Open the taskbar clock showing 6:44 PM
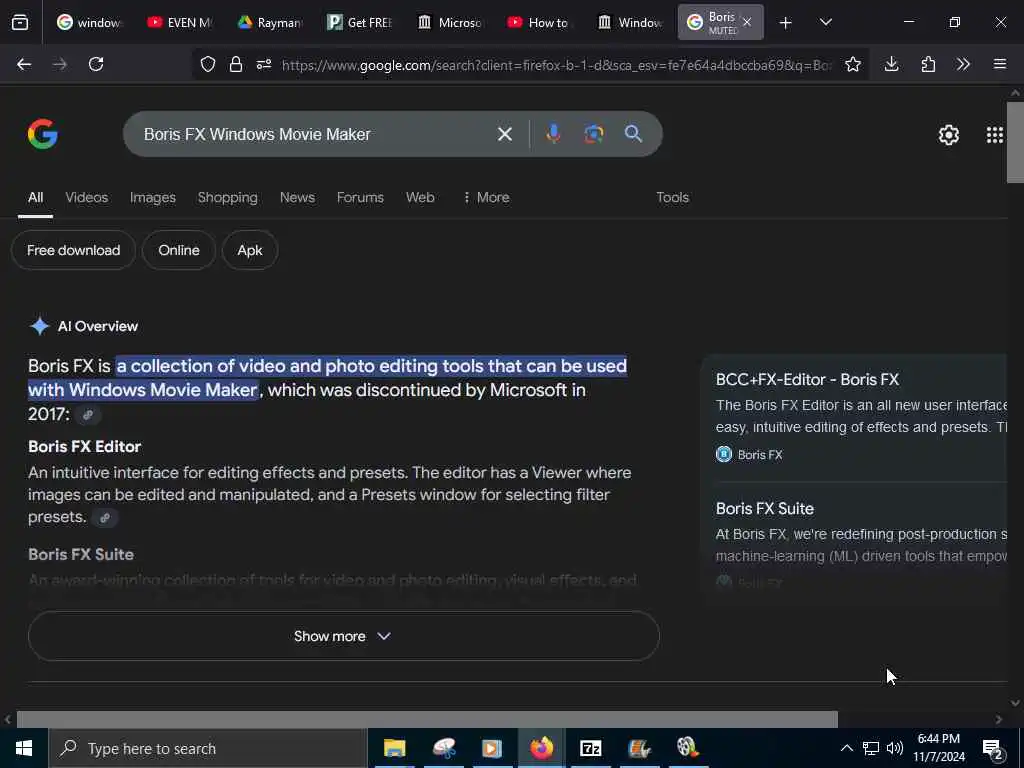Screen dimensions: 1024x768 (938, 748)
